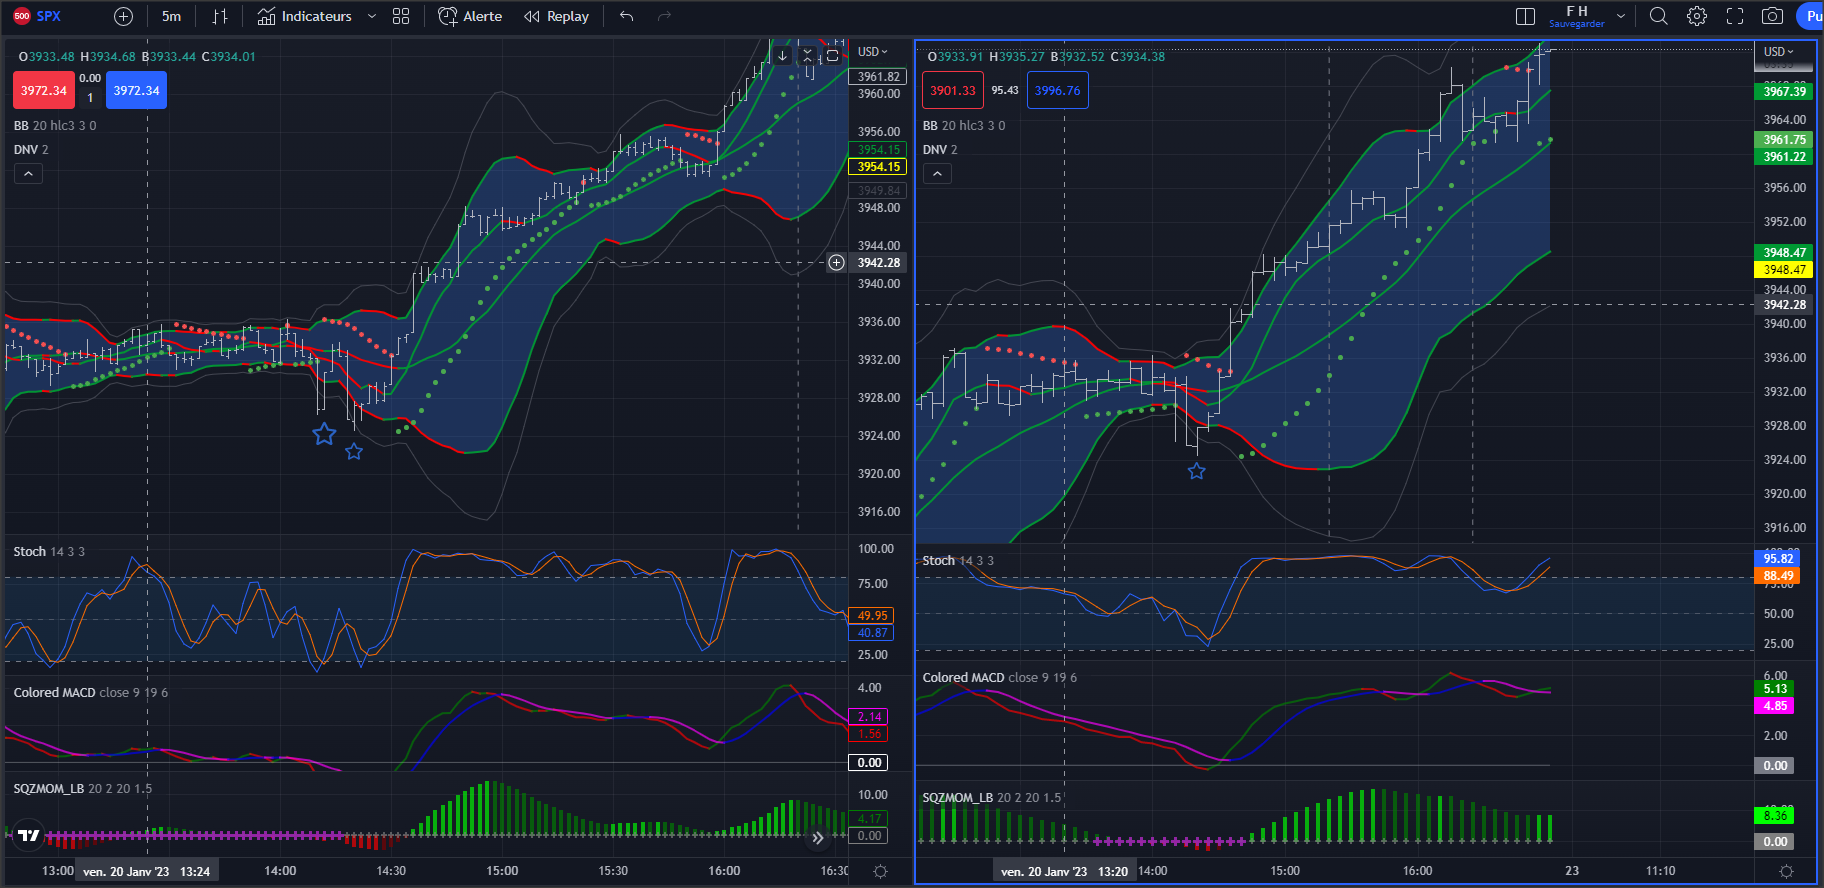1824x888 pixels.
Task: Select the Stoch 14 3 3 indicator on right chart
Action: point(958,561)
